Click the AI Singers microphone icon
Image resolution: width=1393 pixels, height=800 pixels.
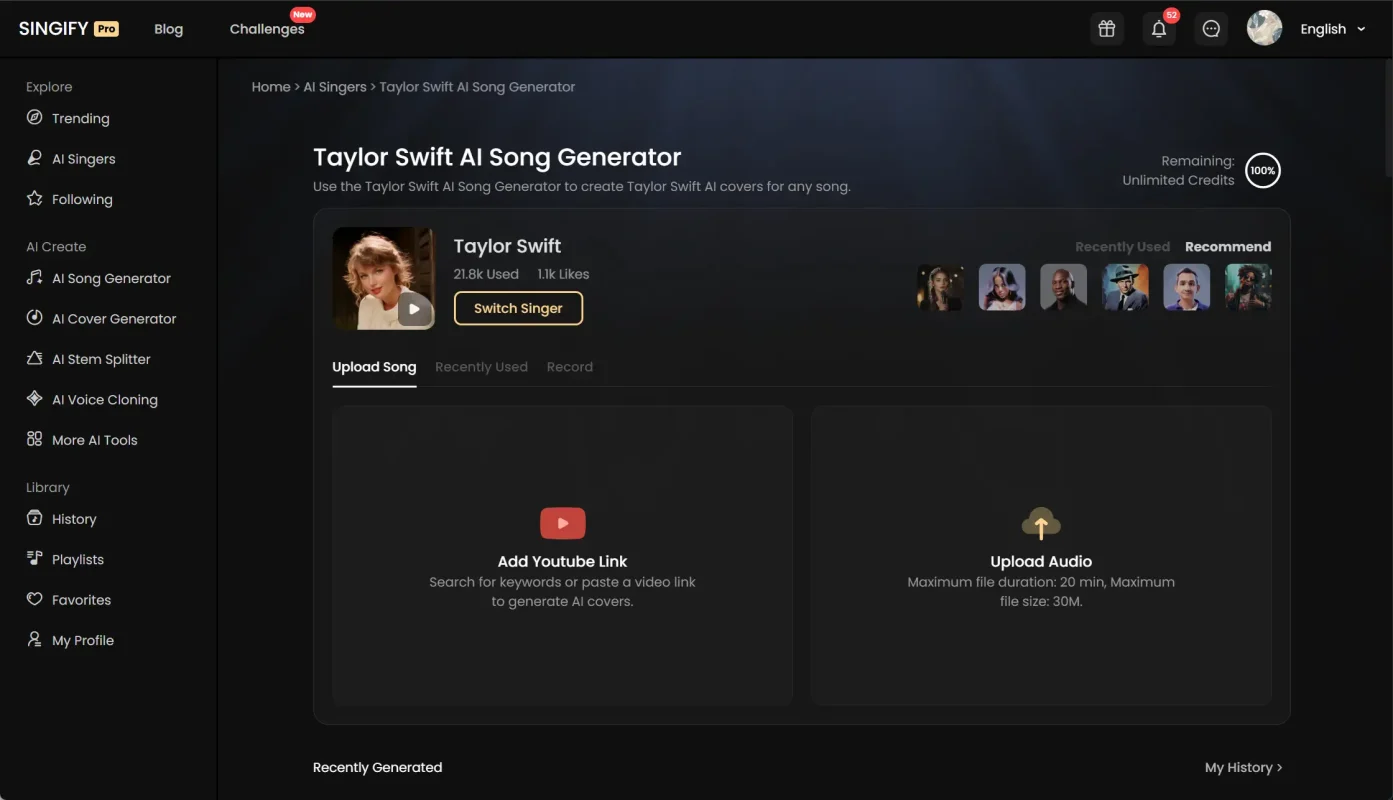[x=34, y=158]
